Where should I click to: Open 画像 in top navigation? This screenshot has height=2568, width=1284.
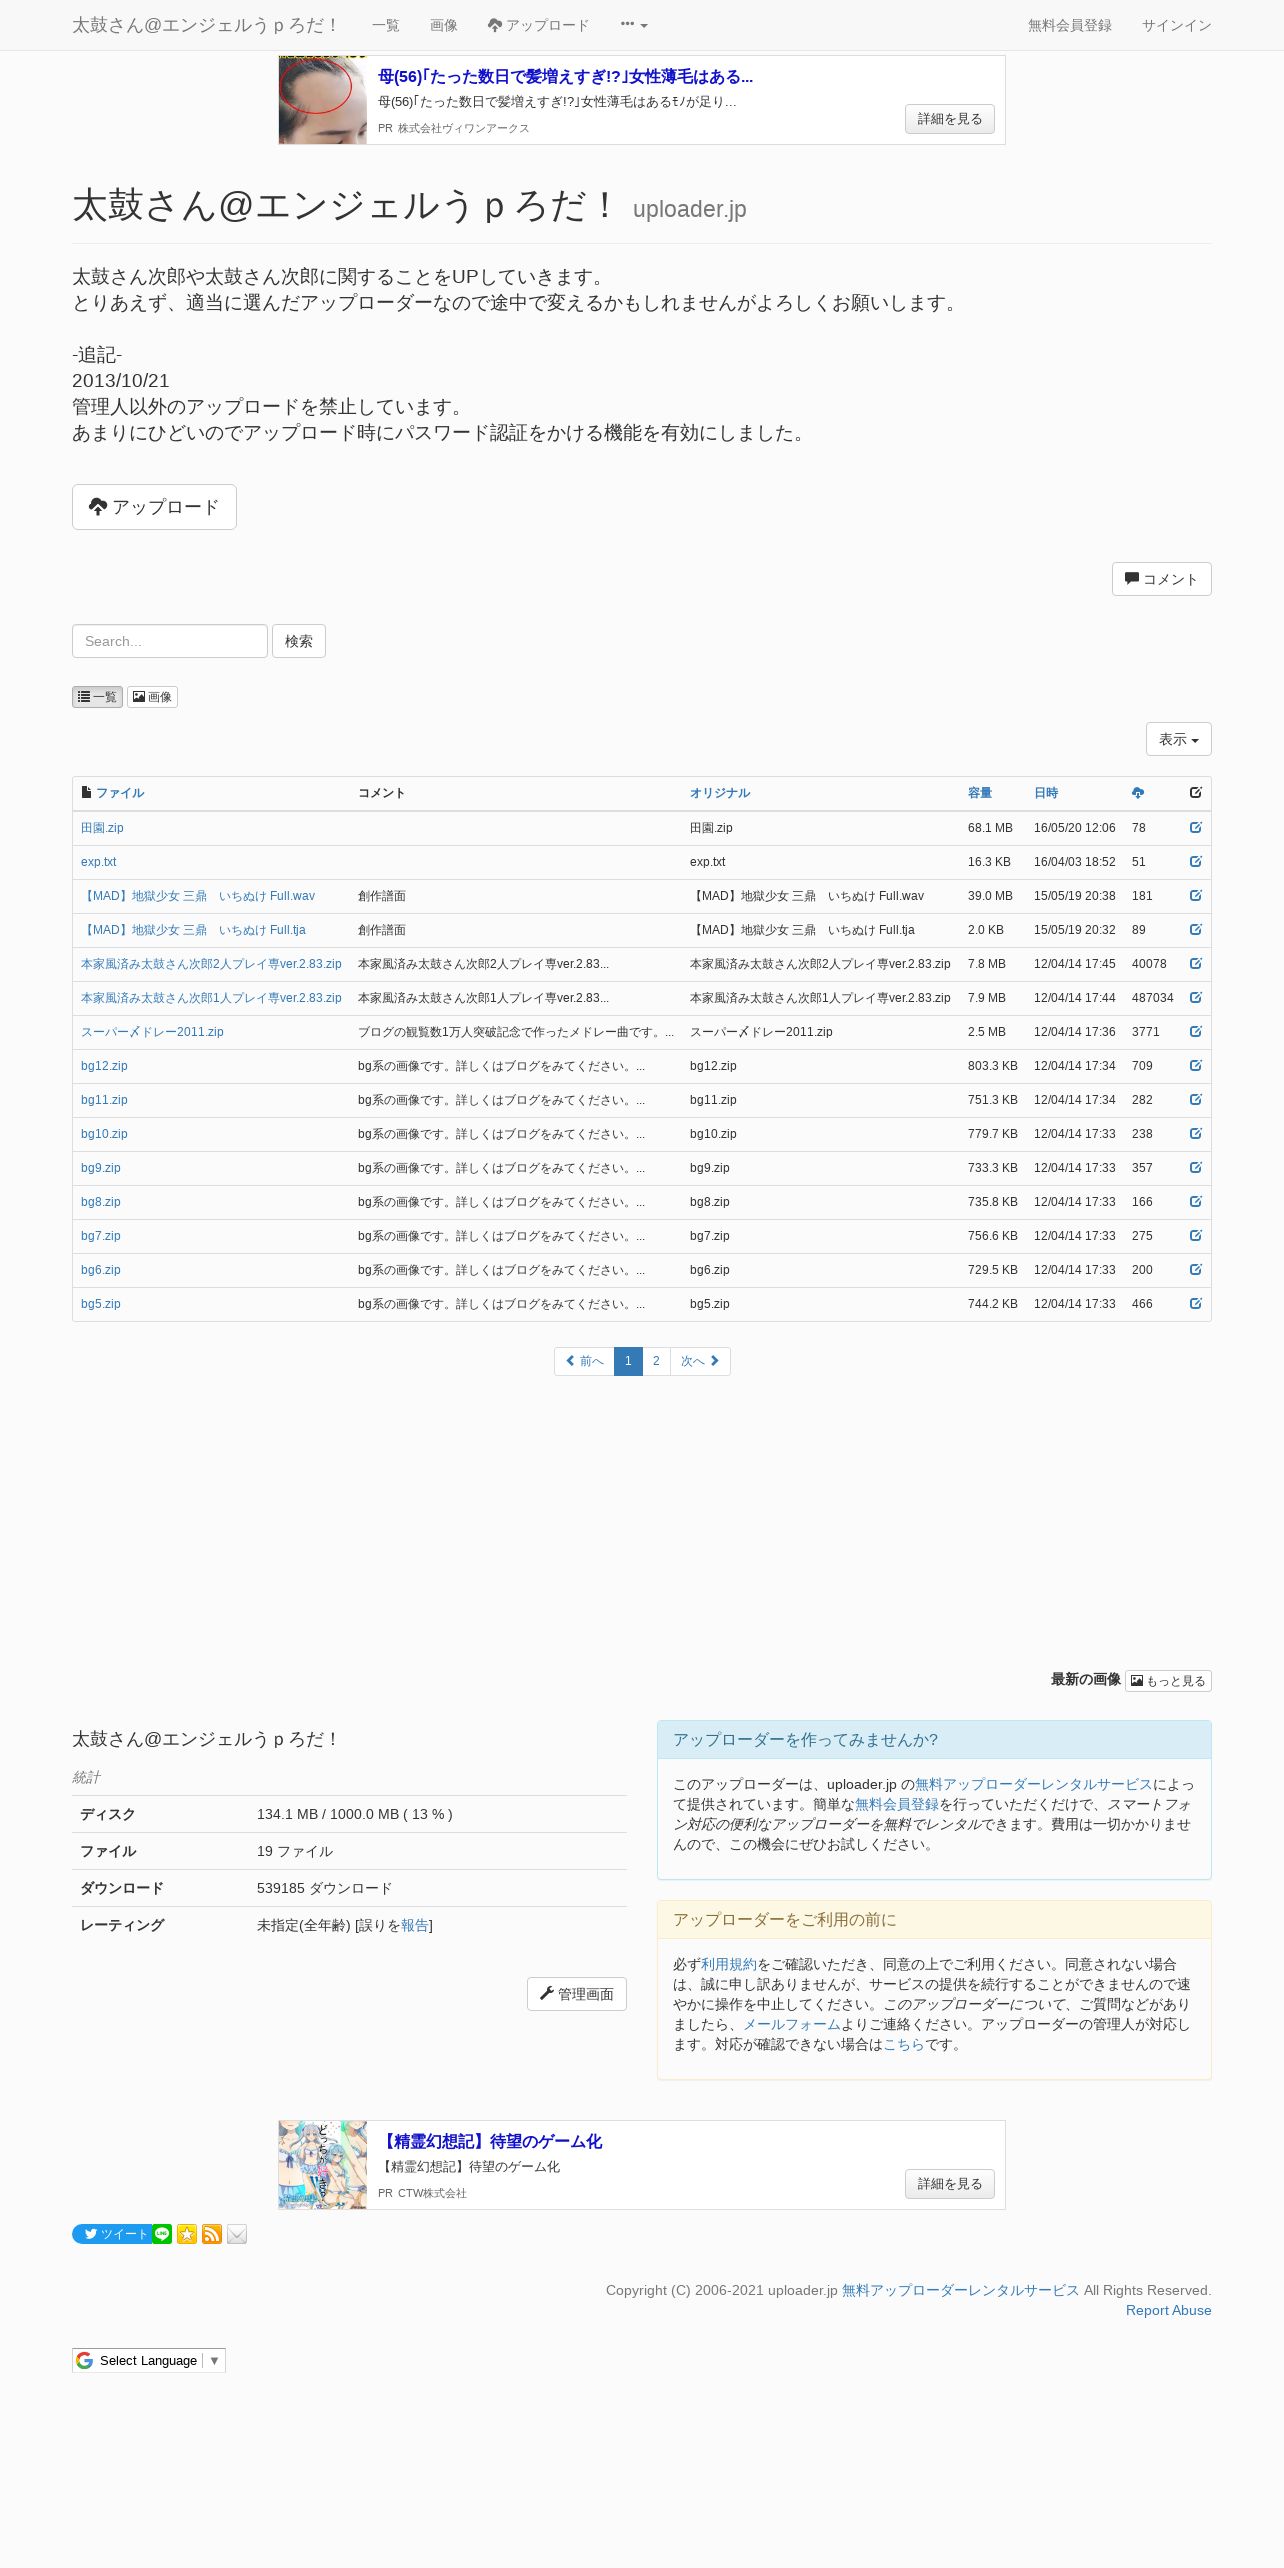pyautogui.click(x=444, y=25)
